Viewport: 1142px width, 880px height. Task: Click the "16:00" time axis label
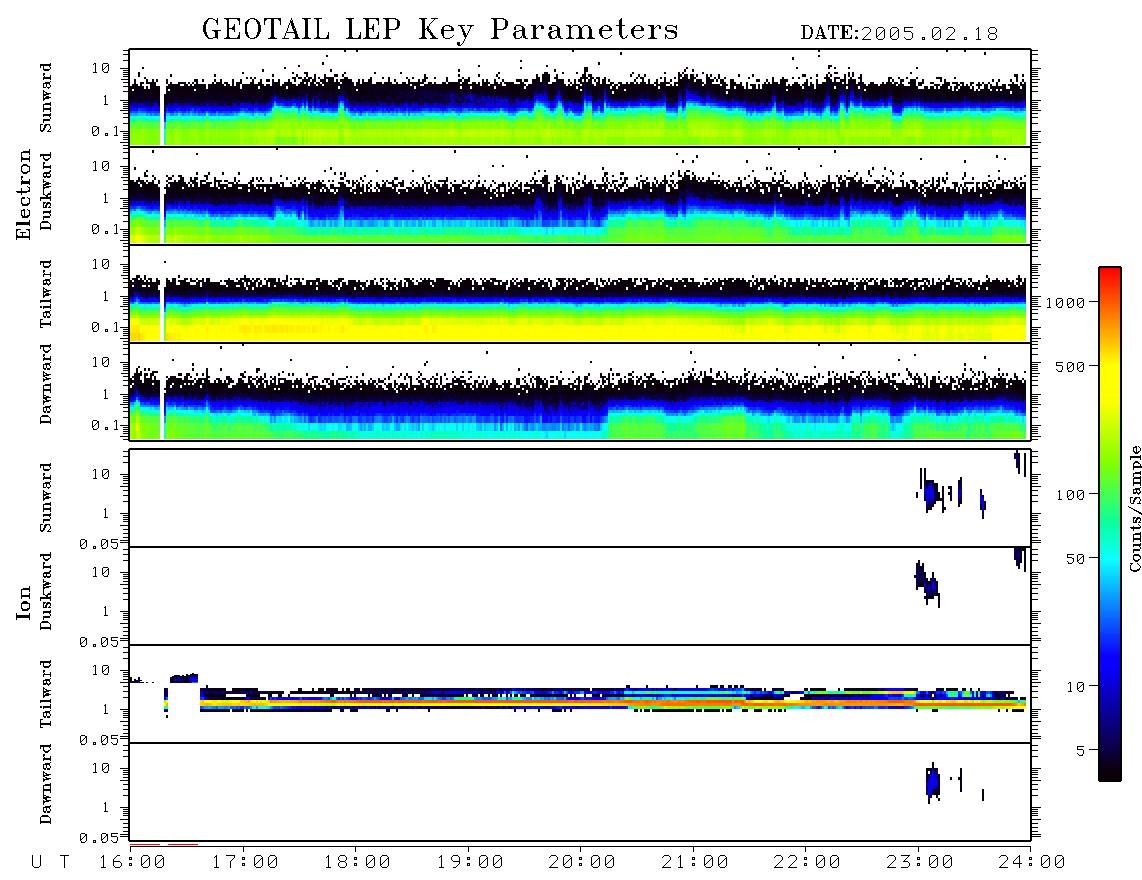[133, 863]
